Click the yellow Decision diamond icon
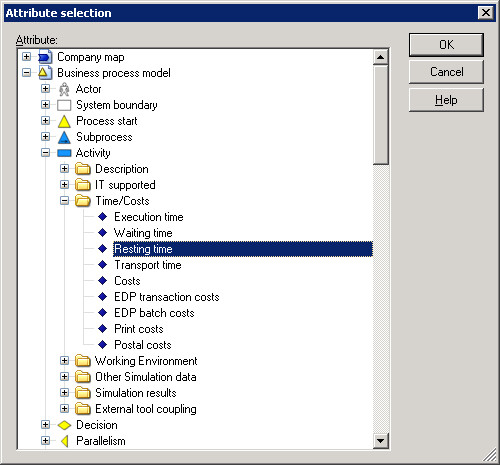 [64, 425]
